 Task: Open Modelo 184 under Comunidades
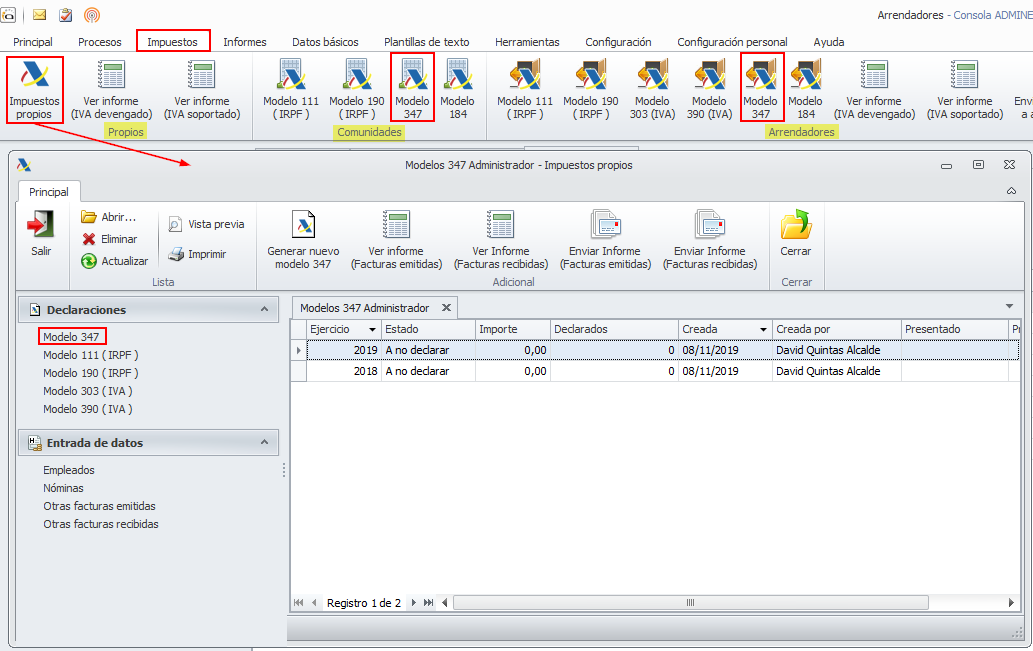tap(457, 89)
